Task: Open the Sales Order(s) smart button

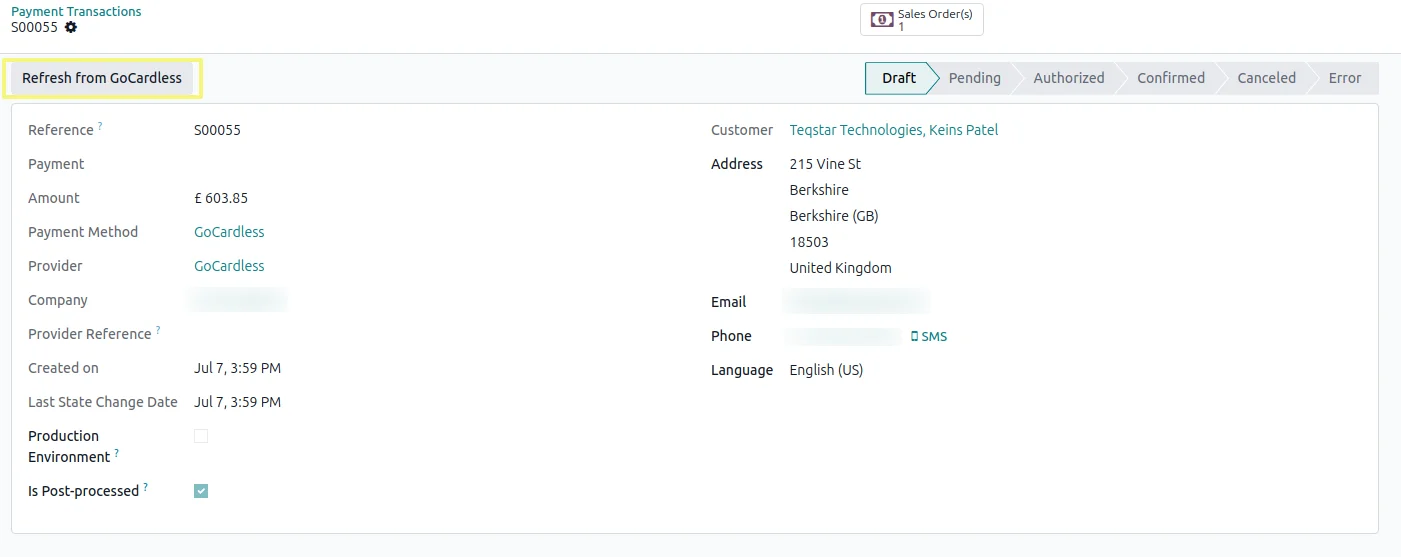Action: [x=921, y=20]
